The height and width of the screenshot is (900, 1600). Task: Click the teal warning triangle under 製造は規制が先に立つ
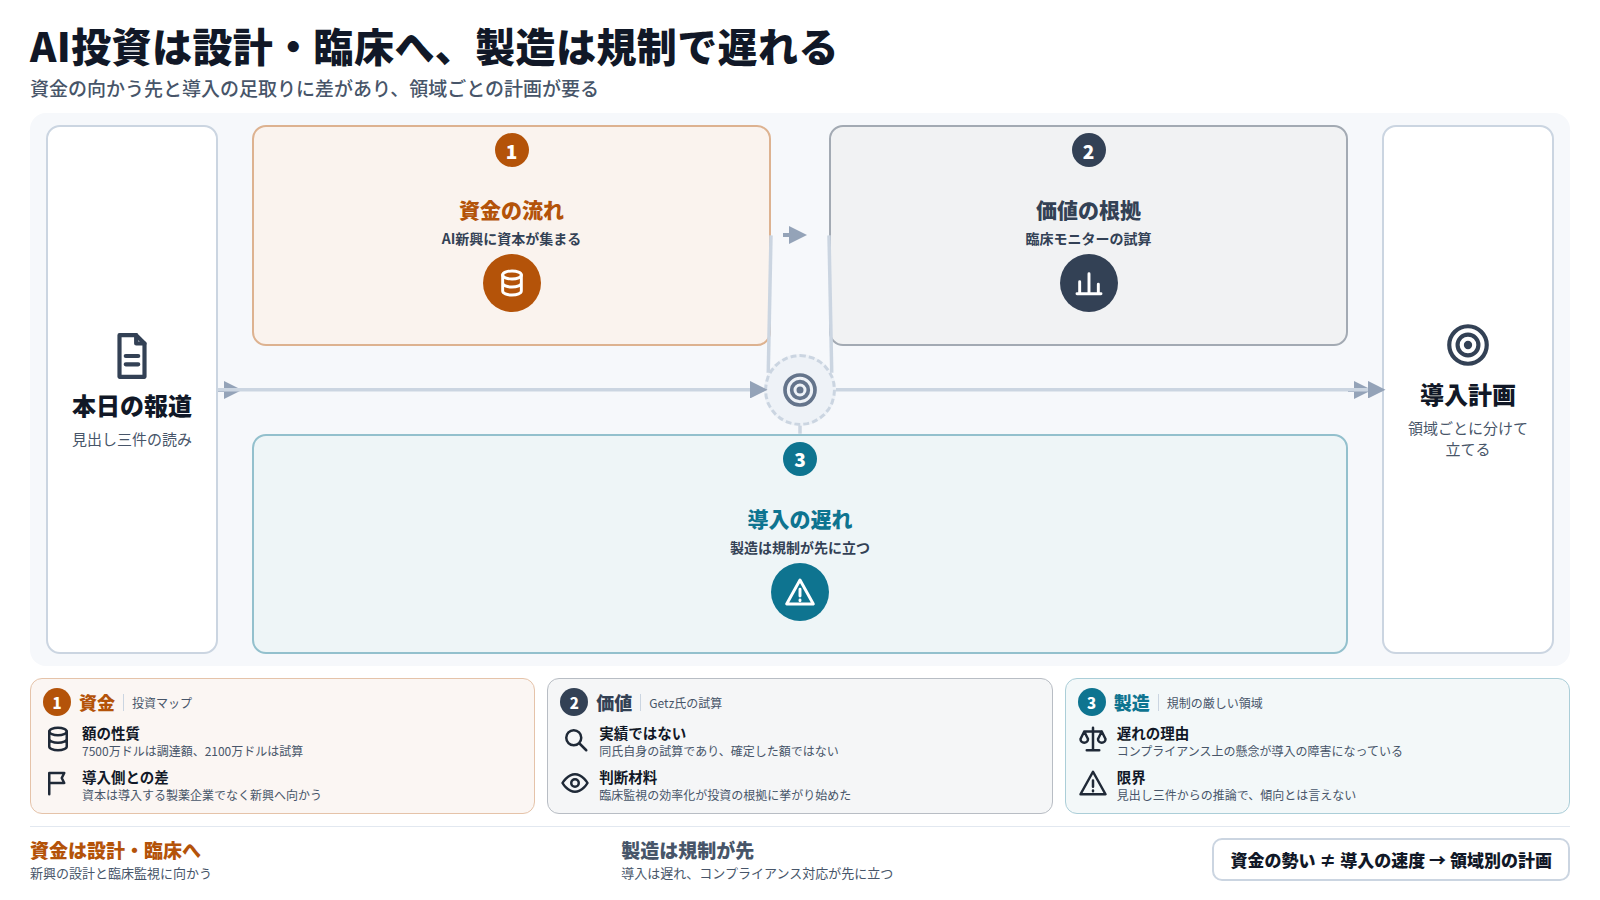(800, 592)
